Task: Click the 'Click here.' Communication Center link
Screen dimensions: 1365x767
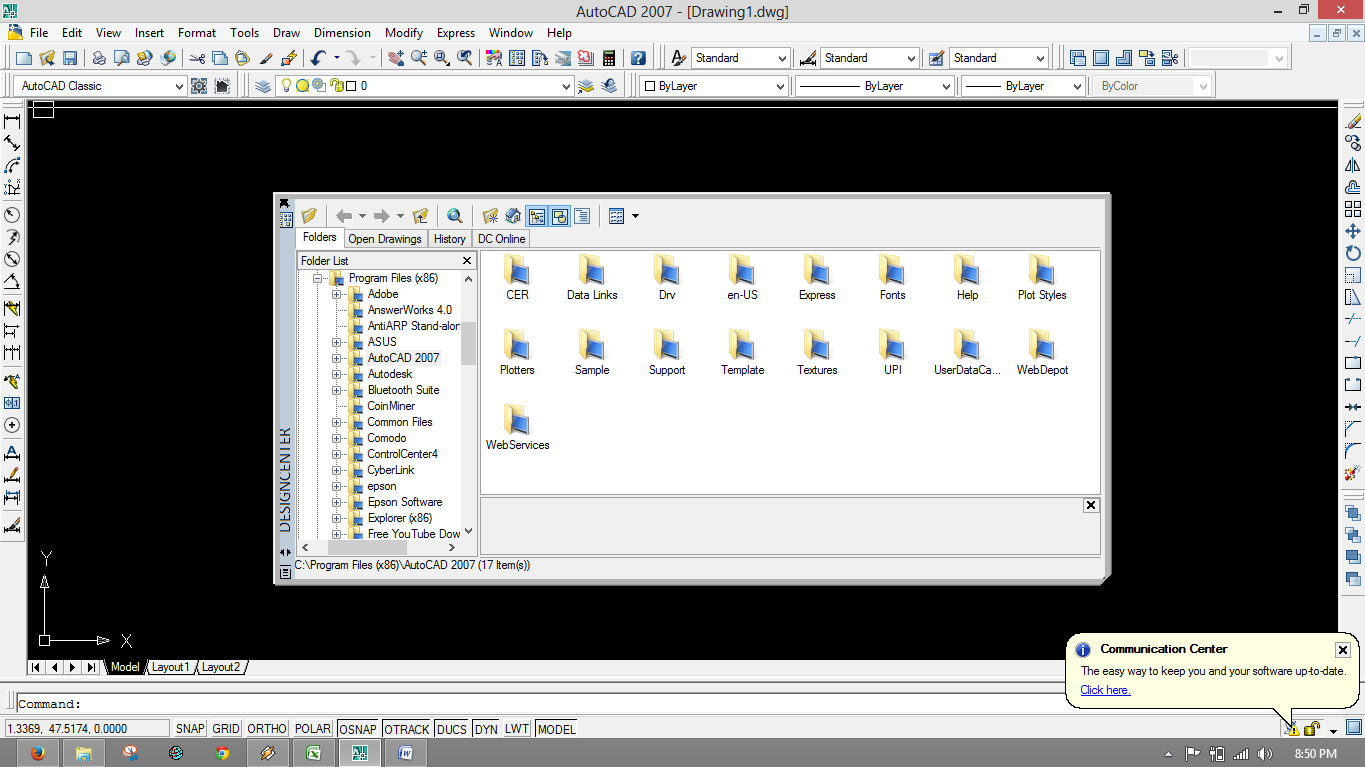Action: pos(1104,690)
